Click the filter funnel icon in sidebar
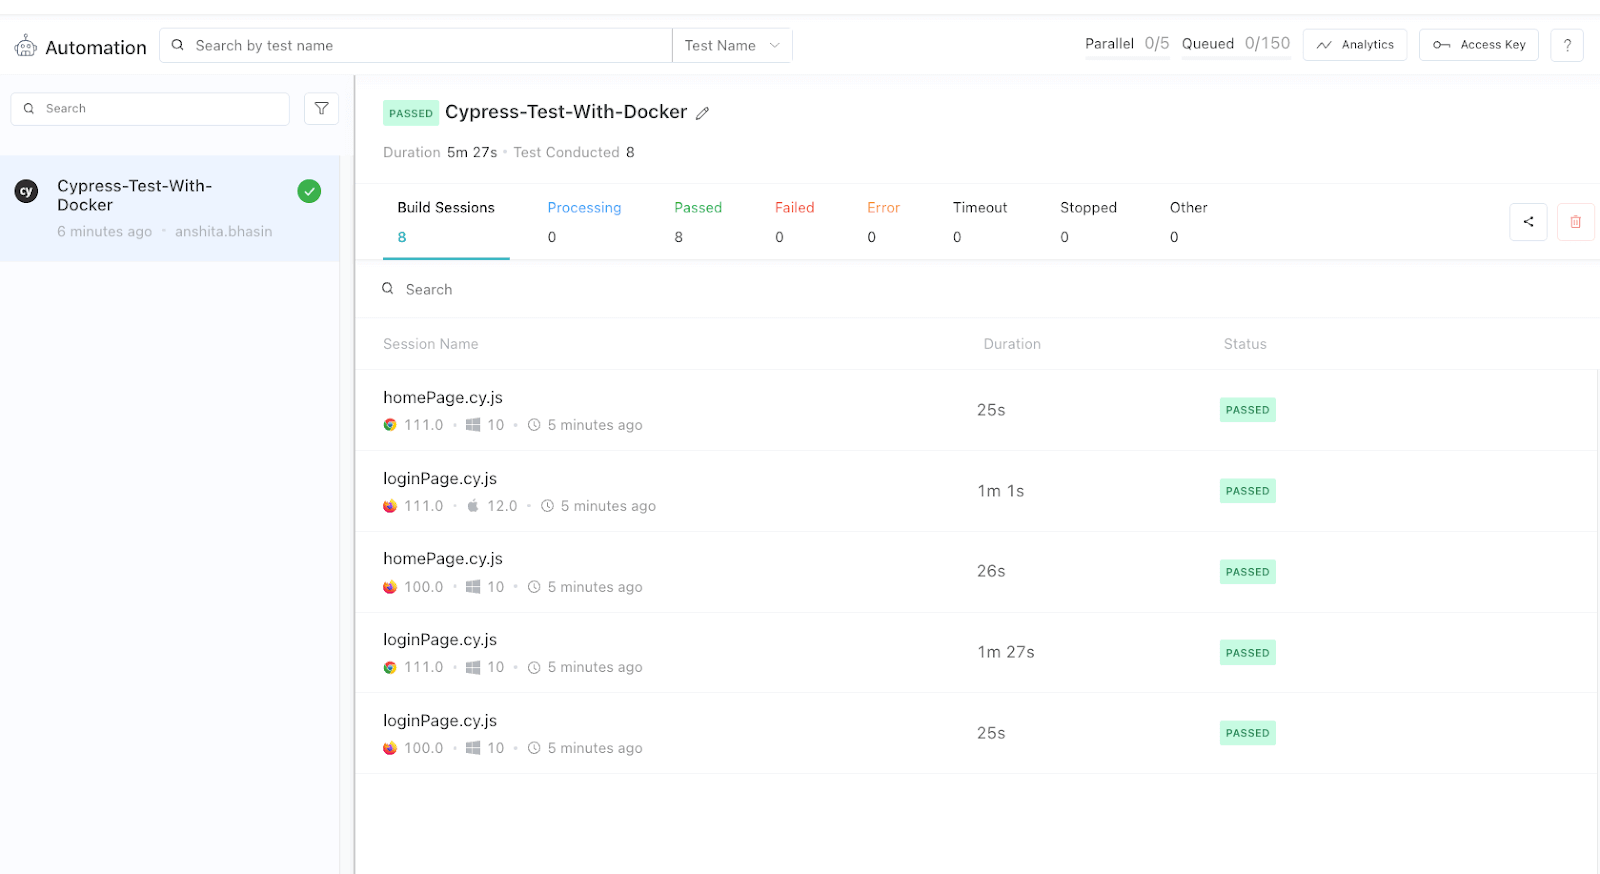This screenshot has width=1600, height=874. [321, 108]
